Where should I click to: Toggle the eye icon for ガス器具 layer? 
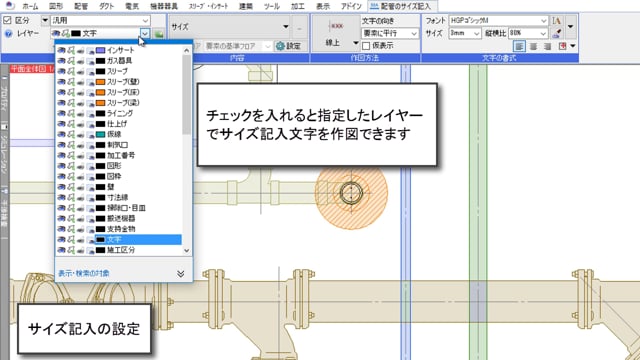61,61
